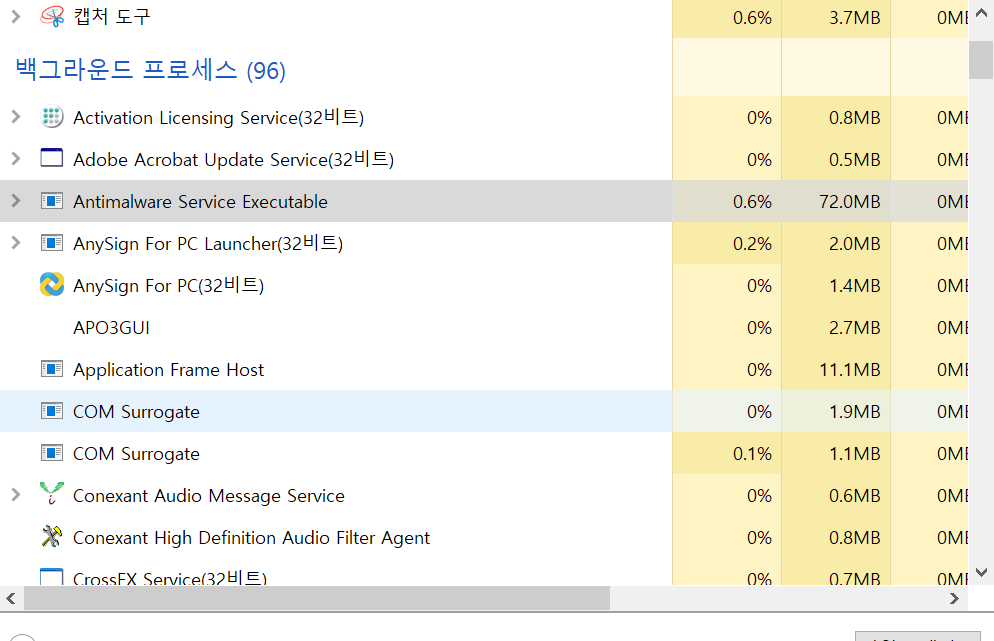Expand AnySign For PC Launcher row
Image resolution: width=994 pixels, height=641 pixels.
[x=16, y=243]
